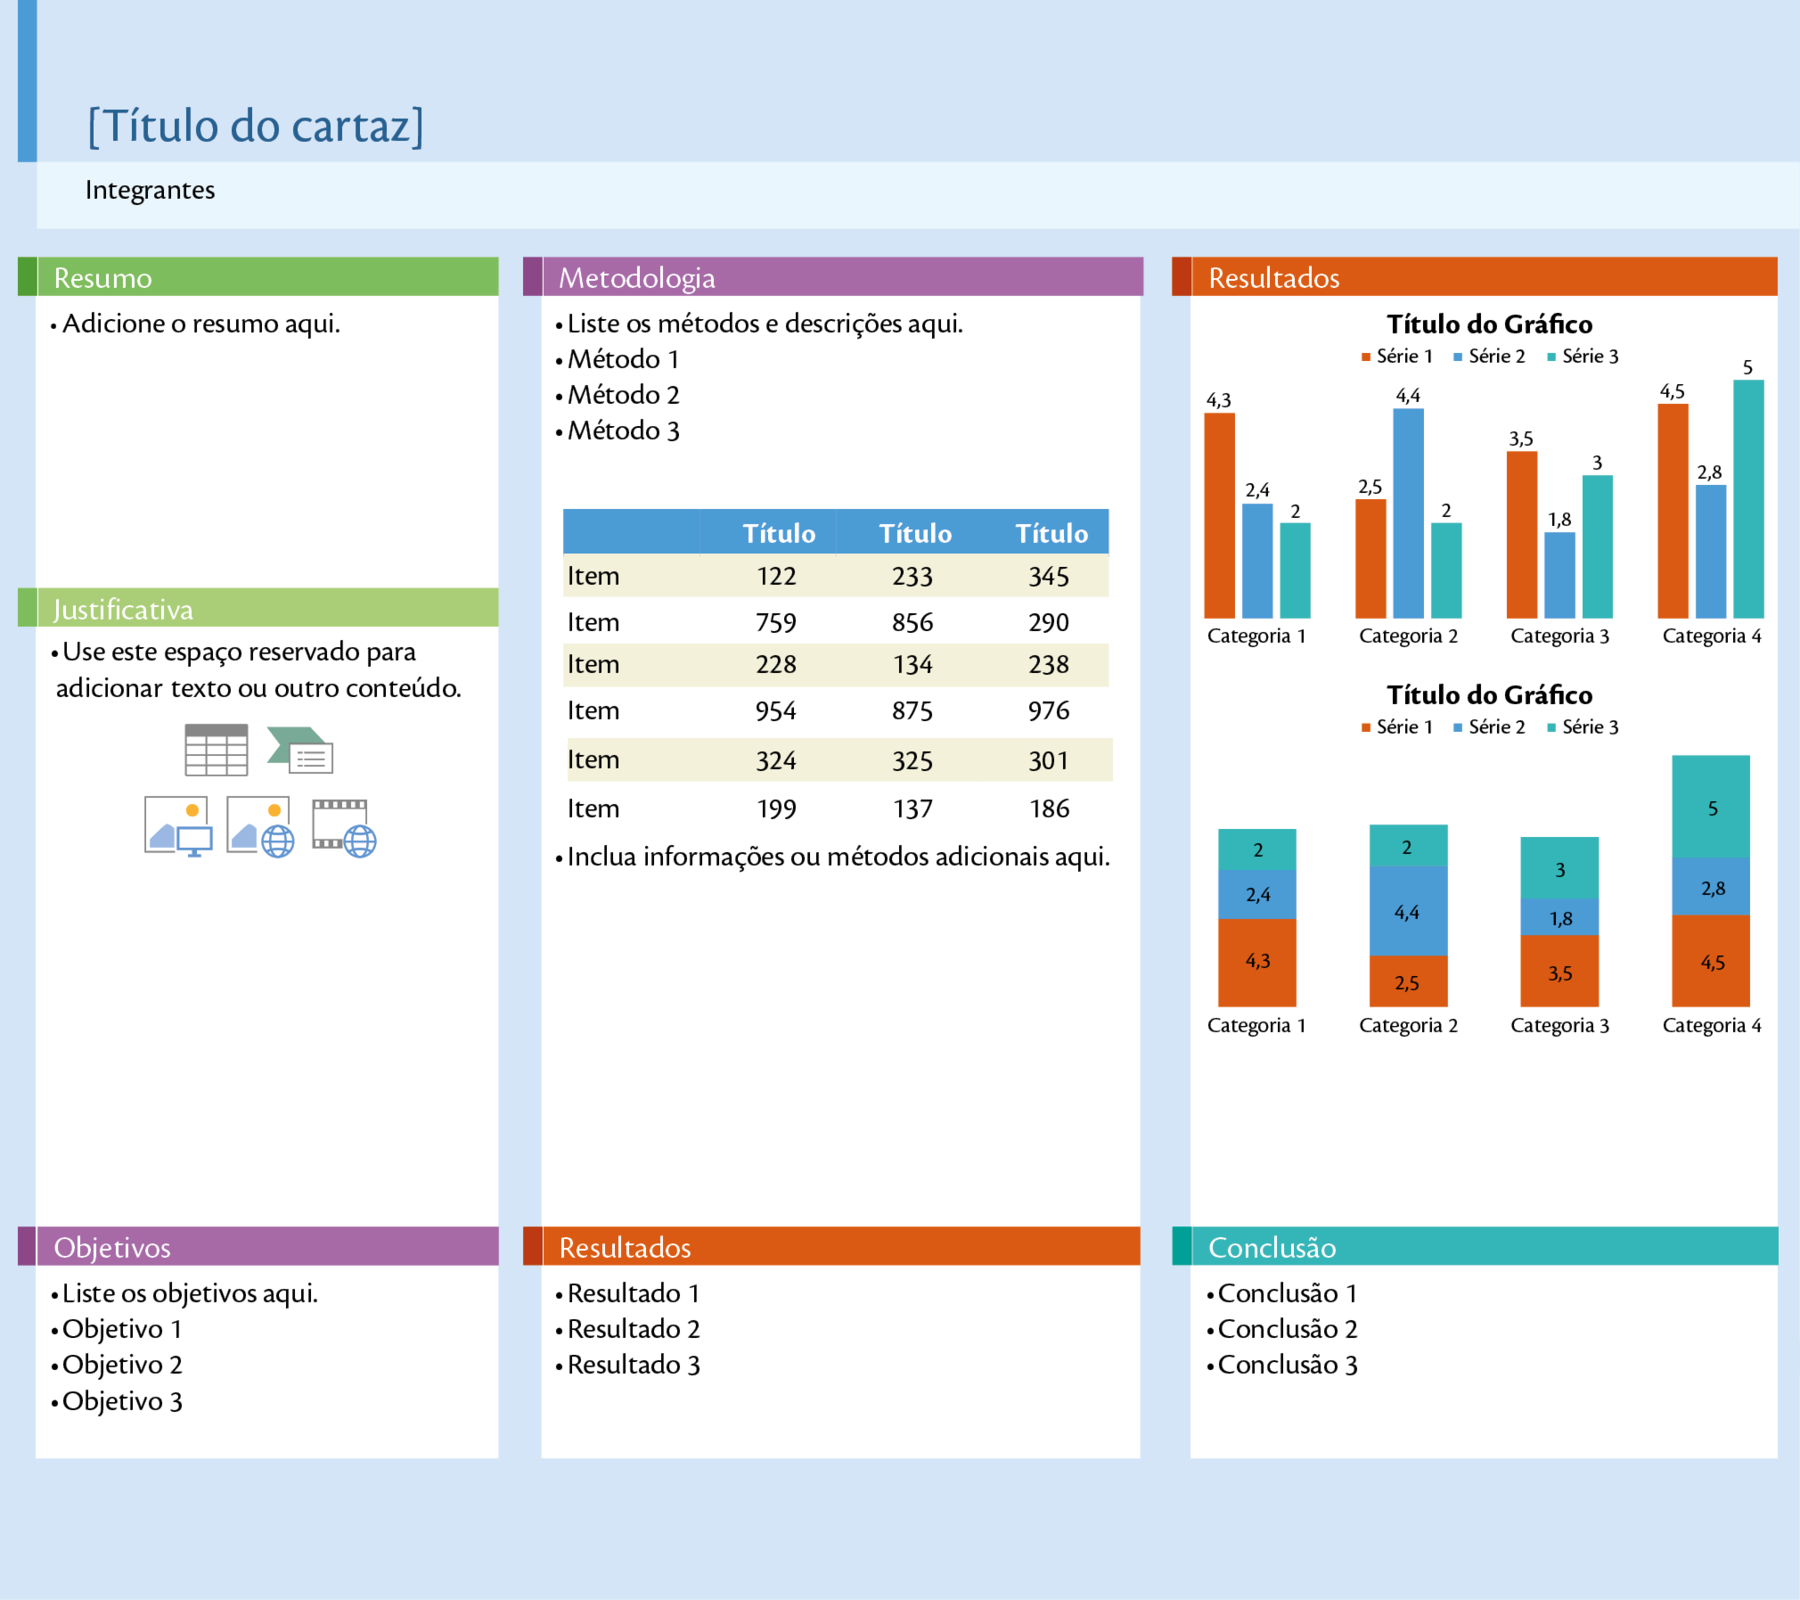Viewport: 1800px width, 1600px height.
Task: Click the clustered bar chart title "Título do Gráfico"
Action: click(x=1489, y=325)
